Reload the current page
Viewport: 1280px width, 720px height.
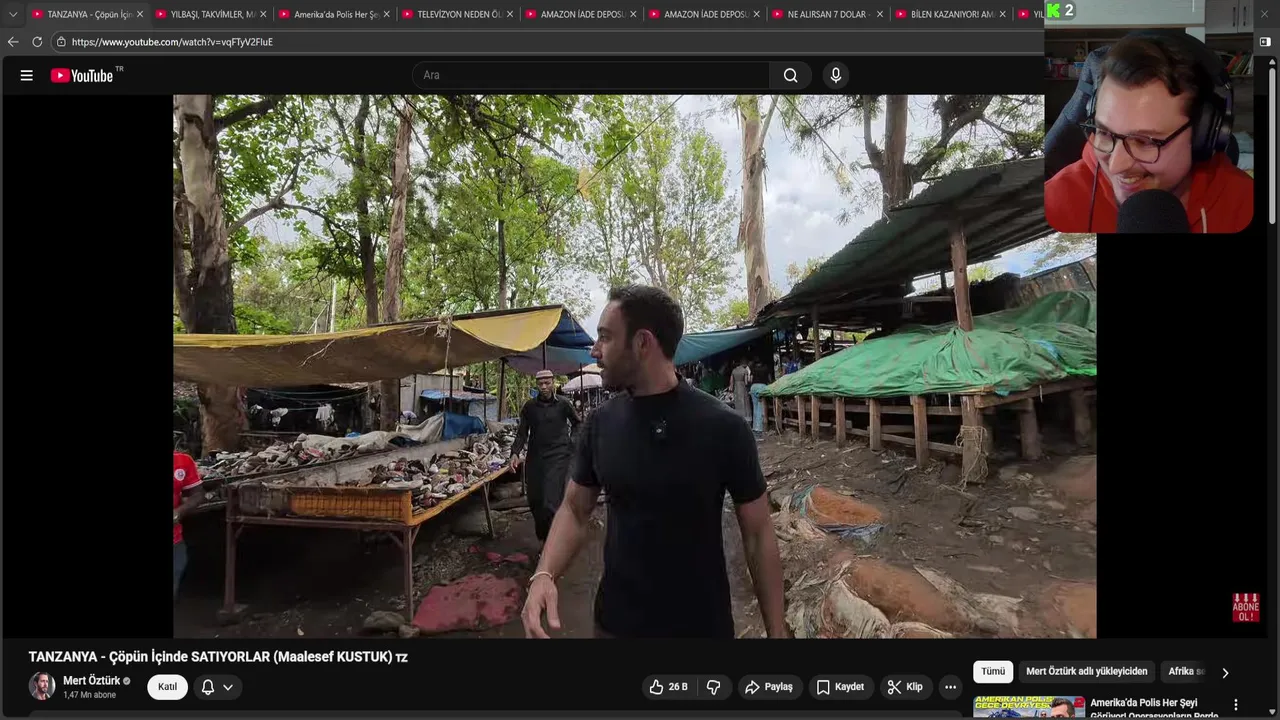pos(37,42)
